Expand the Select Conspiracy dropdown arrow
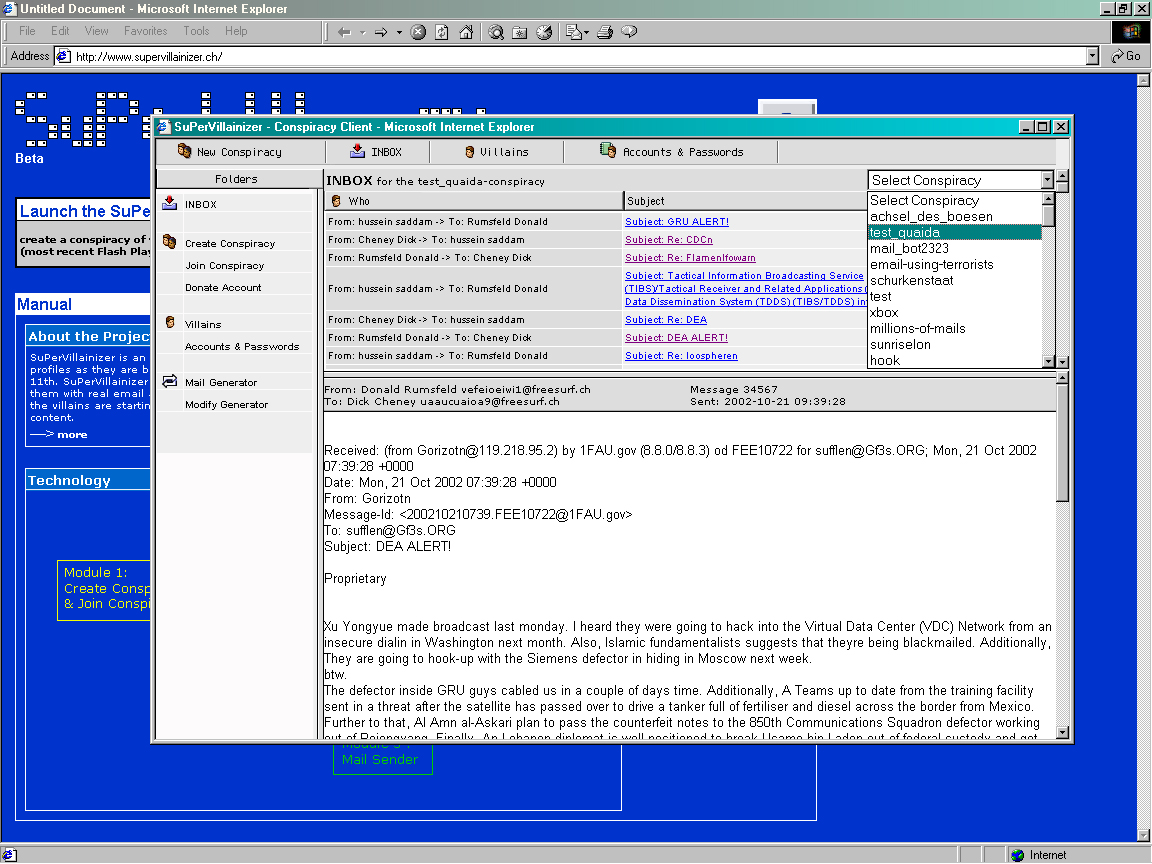Image resolution: width=1152 pixels, height=864 pixels. point(1048,180)
